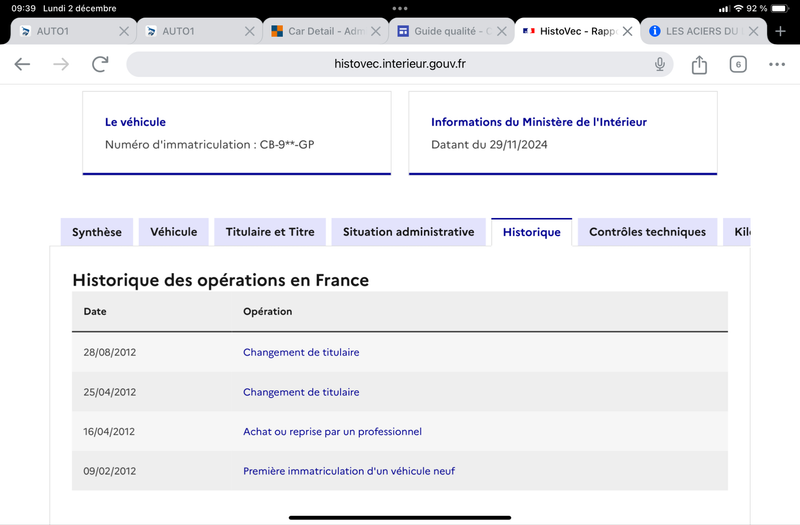This screenshot has width=800, height=525.
Task: Close the second AUTO1 tab
Action: [249, 31]
